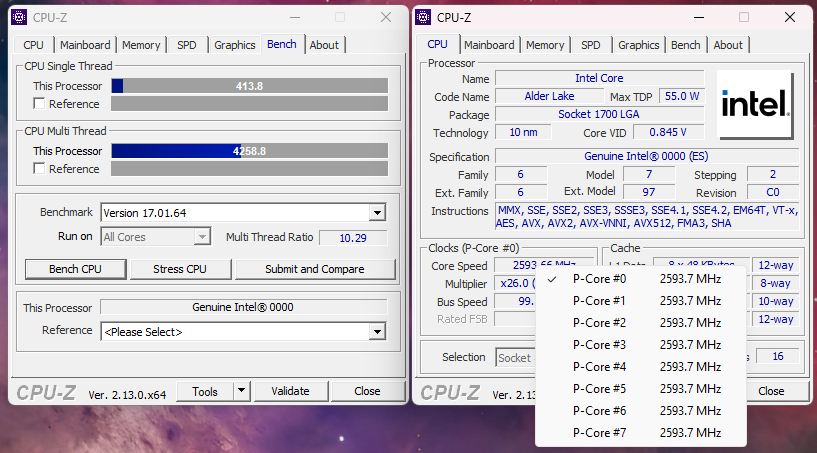
Task: Click Core VID value 0.845 V
Action: click(x=669, y=132)
